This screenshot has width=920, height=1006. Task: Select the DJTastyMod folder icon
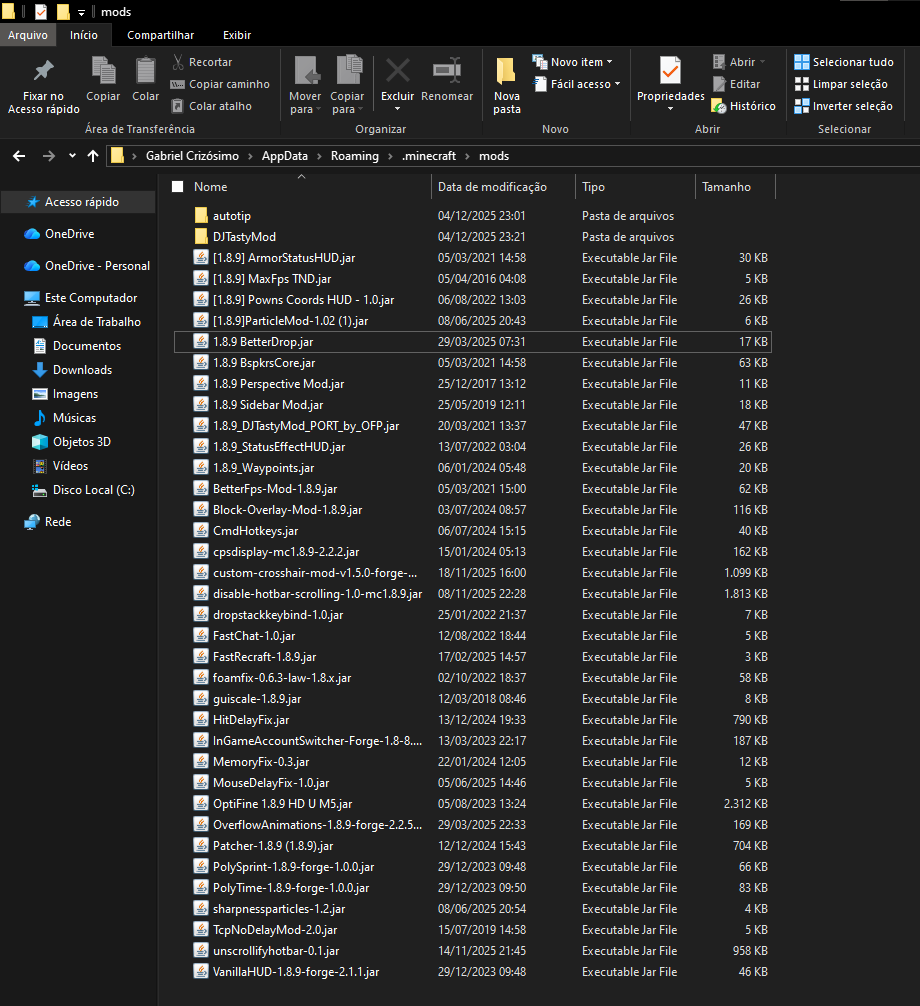point(201,236)
